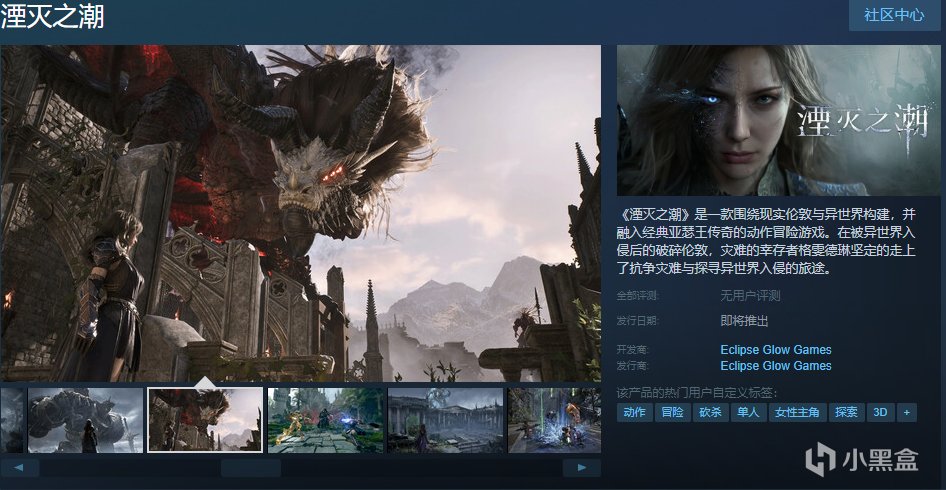Viewport: 946px width, 490px height.
Task: Click the left scroll arrow under thumbnails
Action: (x=19, y=468)
